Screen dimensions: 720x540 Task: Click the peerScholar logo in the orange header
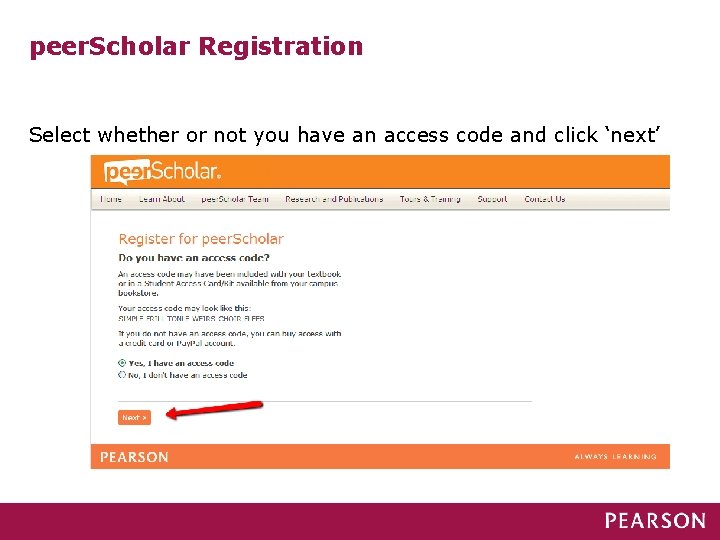coord(161,171)
